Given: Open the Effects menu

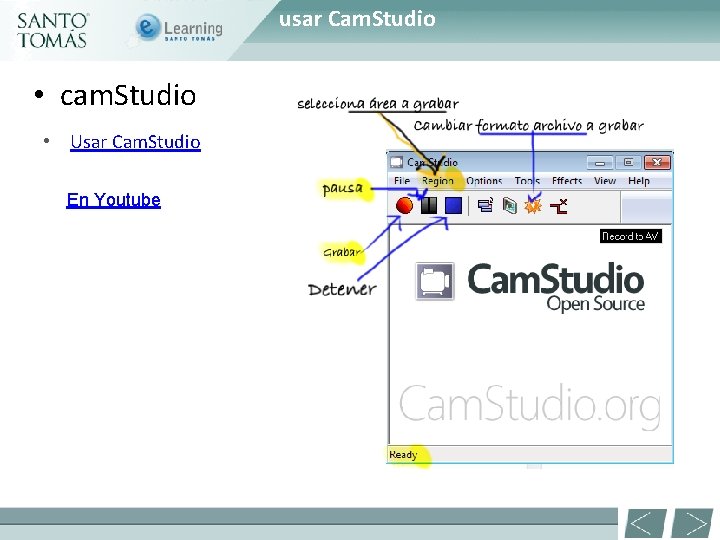Looking at the screenshot, I should tap(567, 181).
